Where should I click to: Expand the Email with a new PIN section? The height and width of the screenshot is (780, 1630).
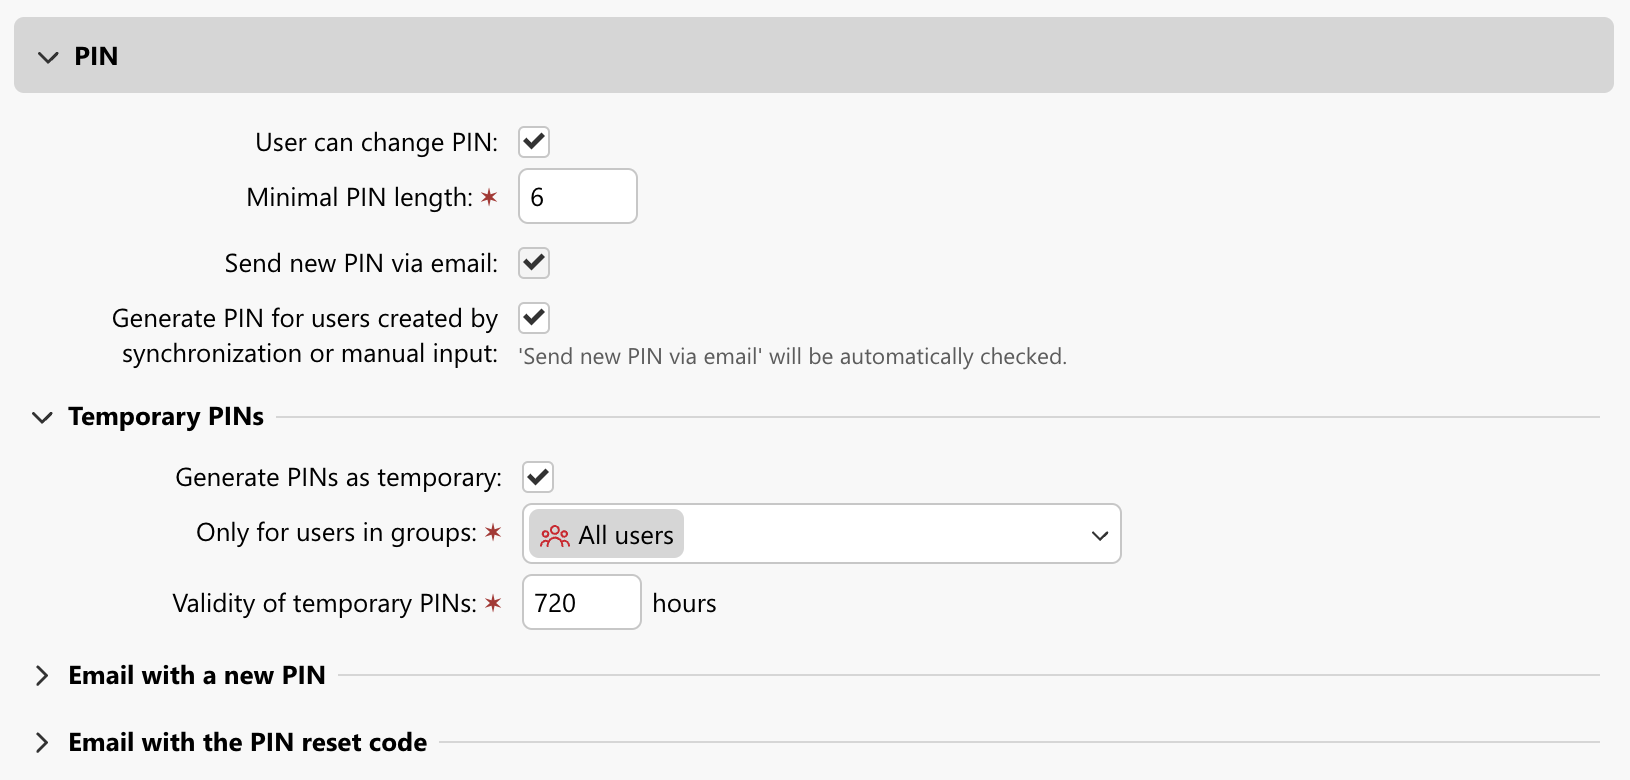coord(196,675)
